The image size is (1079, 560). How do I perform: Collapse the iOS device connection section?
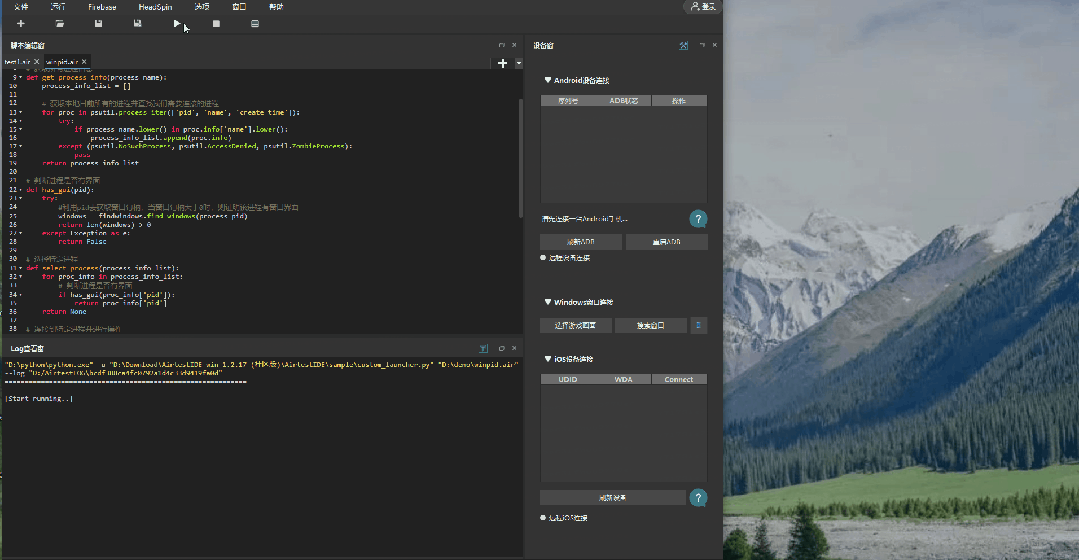(x=548, y=358)
